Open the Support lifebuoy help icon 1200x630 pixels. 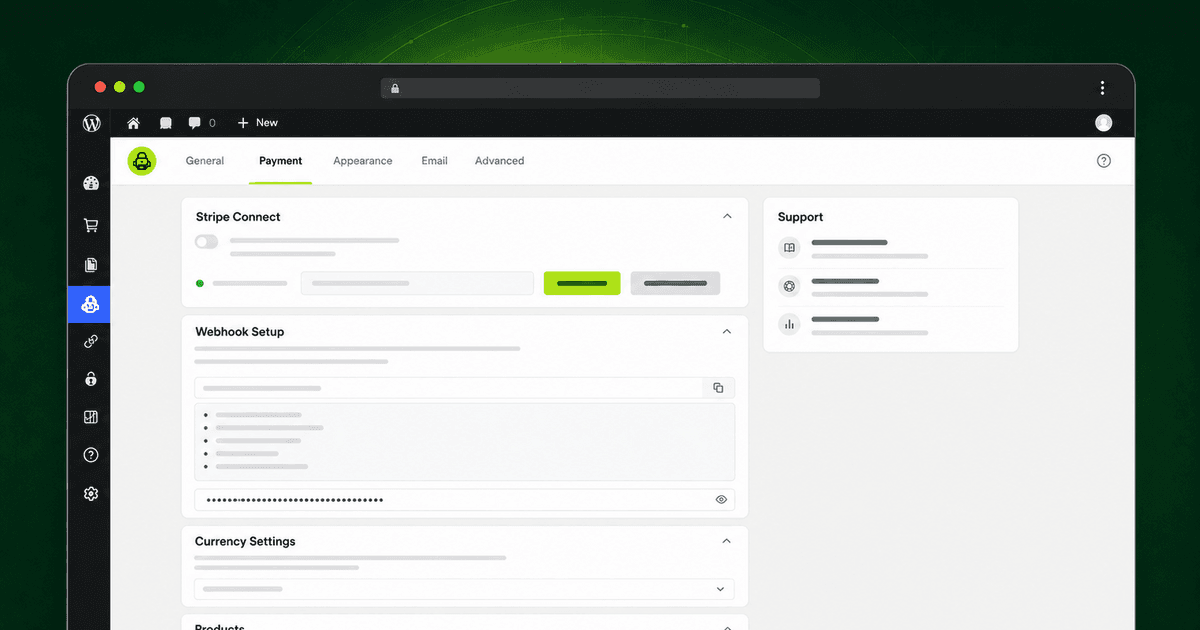789,287
